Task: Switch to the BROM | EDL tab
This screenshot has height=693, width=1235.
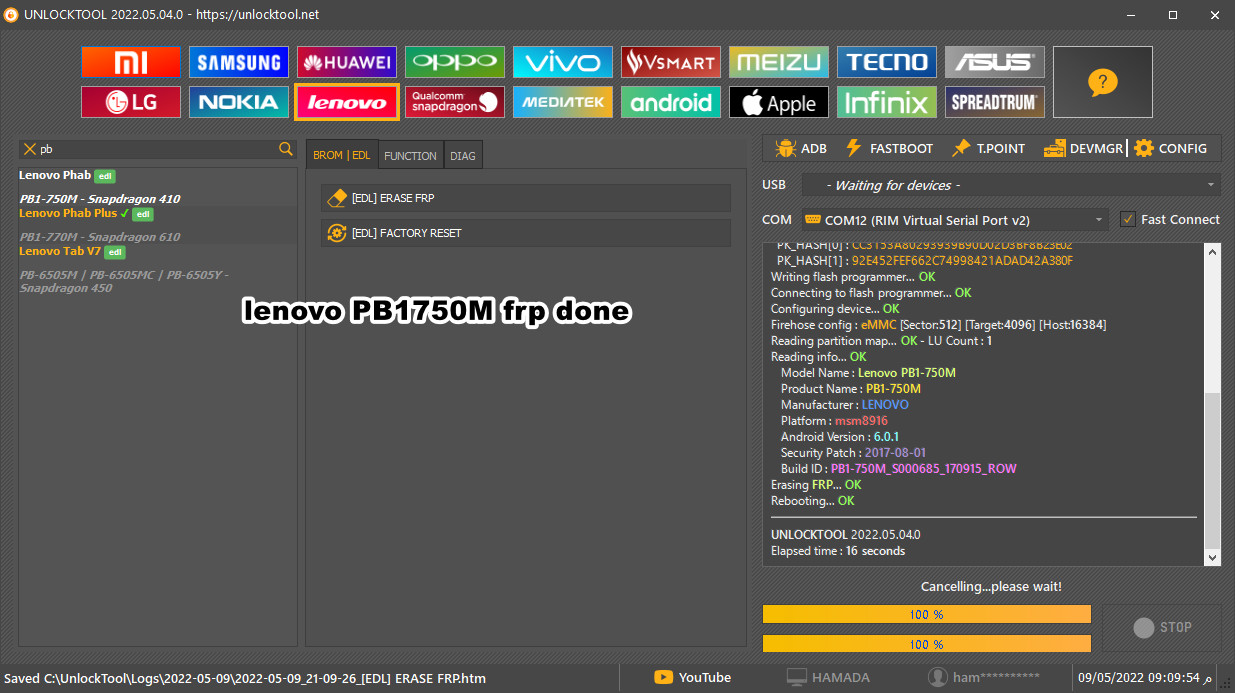Action: pos(342,155)
